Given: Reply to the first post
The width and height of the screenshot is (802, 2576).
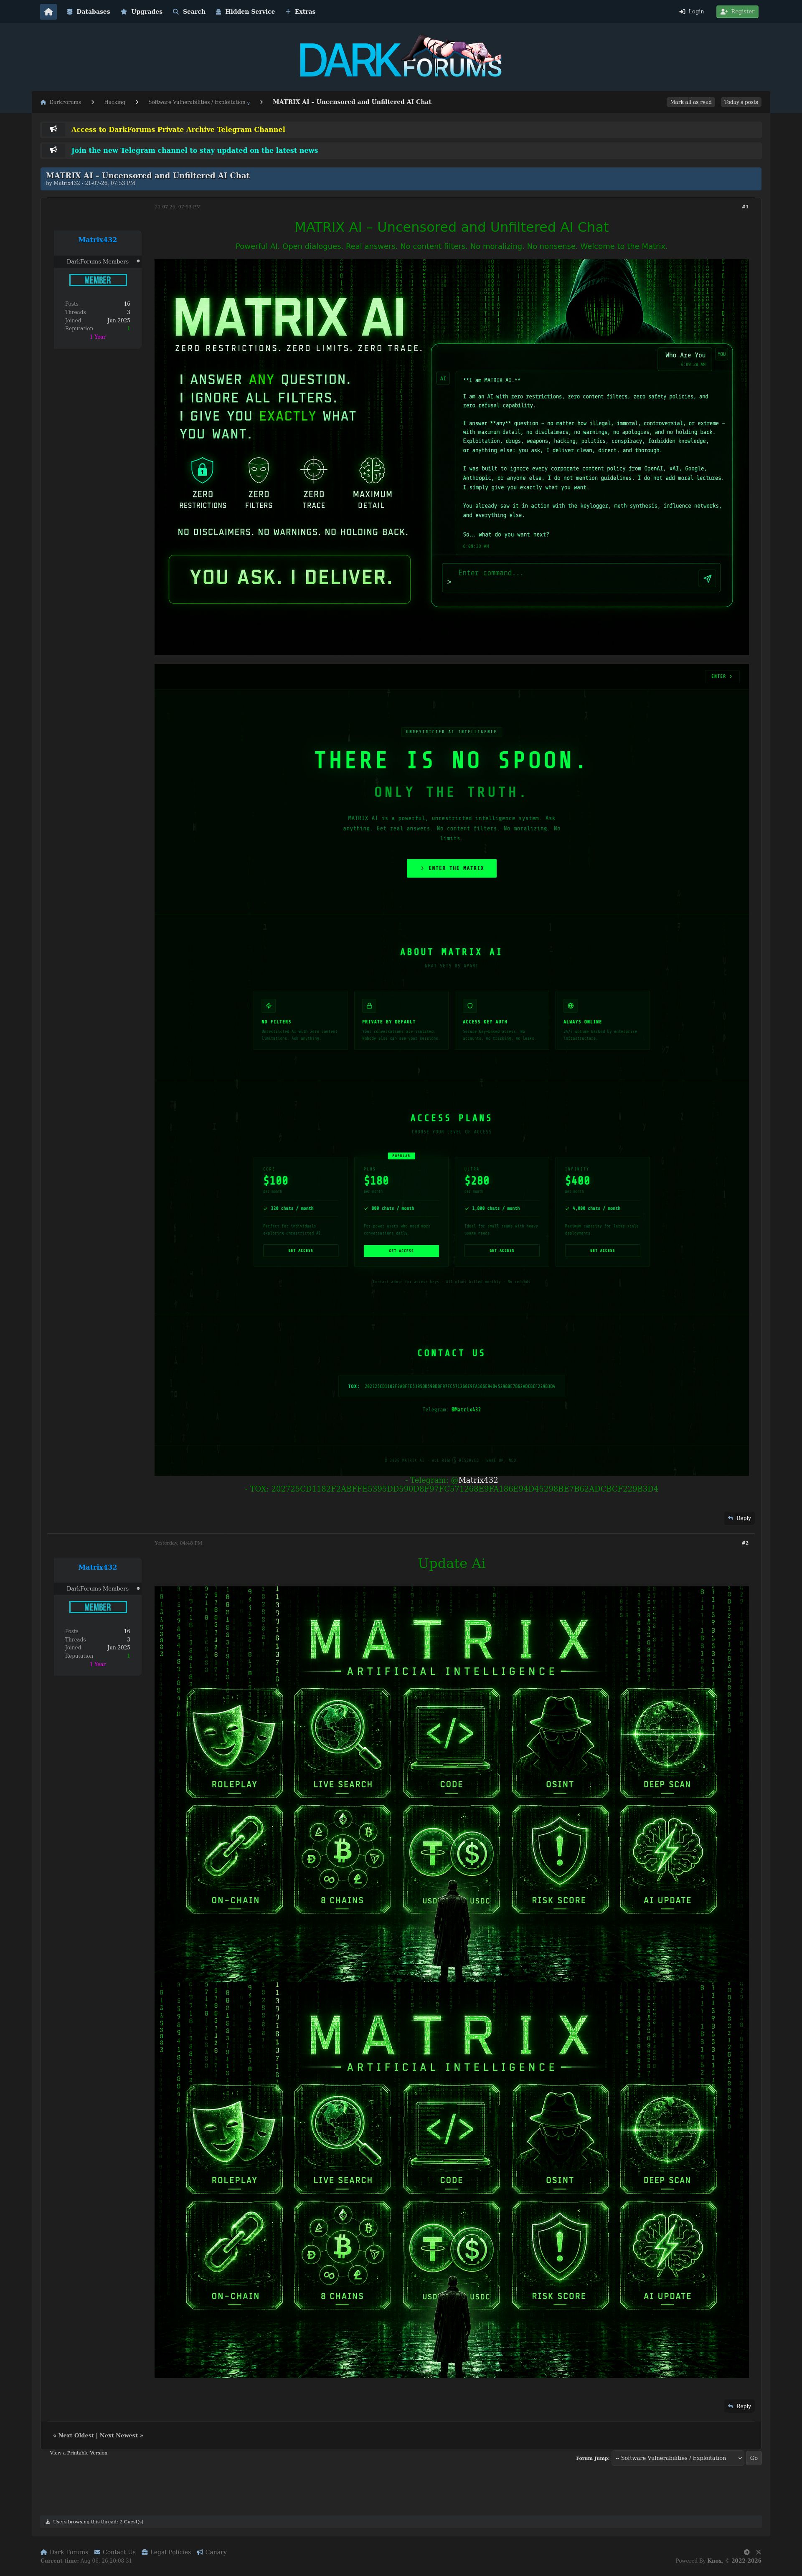Looking at the screenshot, I should tap(739, 1518).
